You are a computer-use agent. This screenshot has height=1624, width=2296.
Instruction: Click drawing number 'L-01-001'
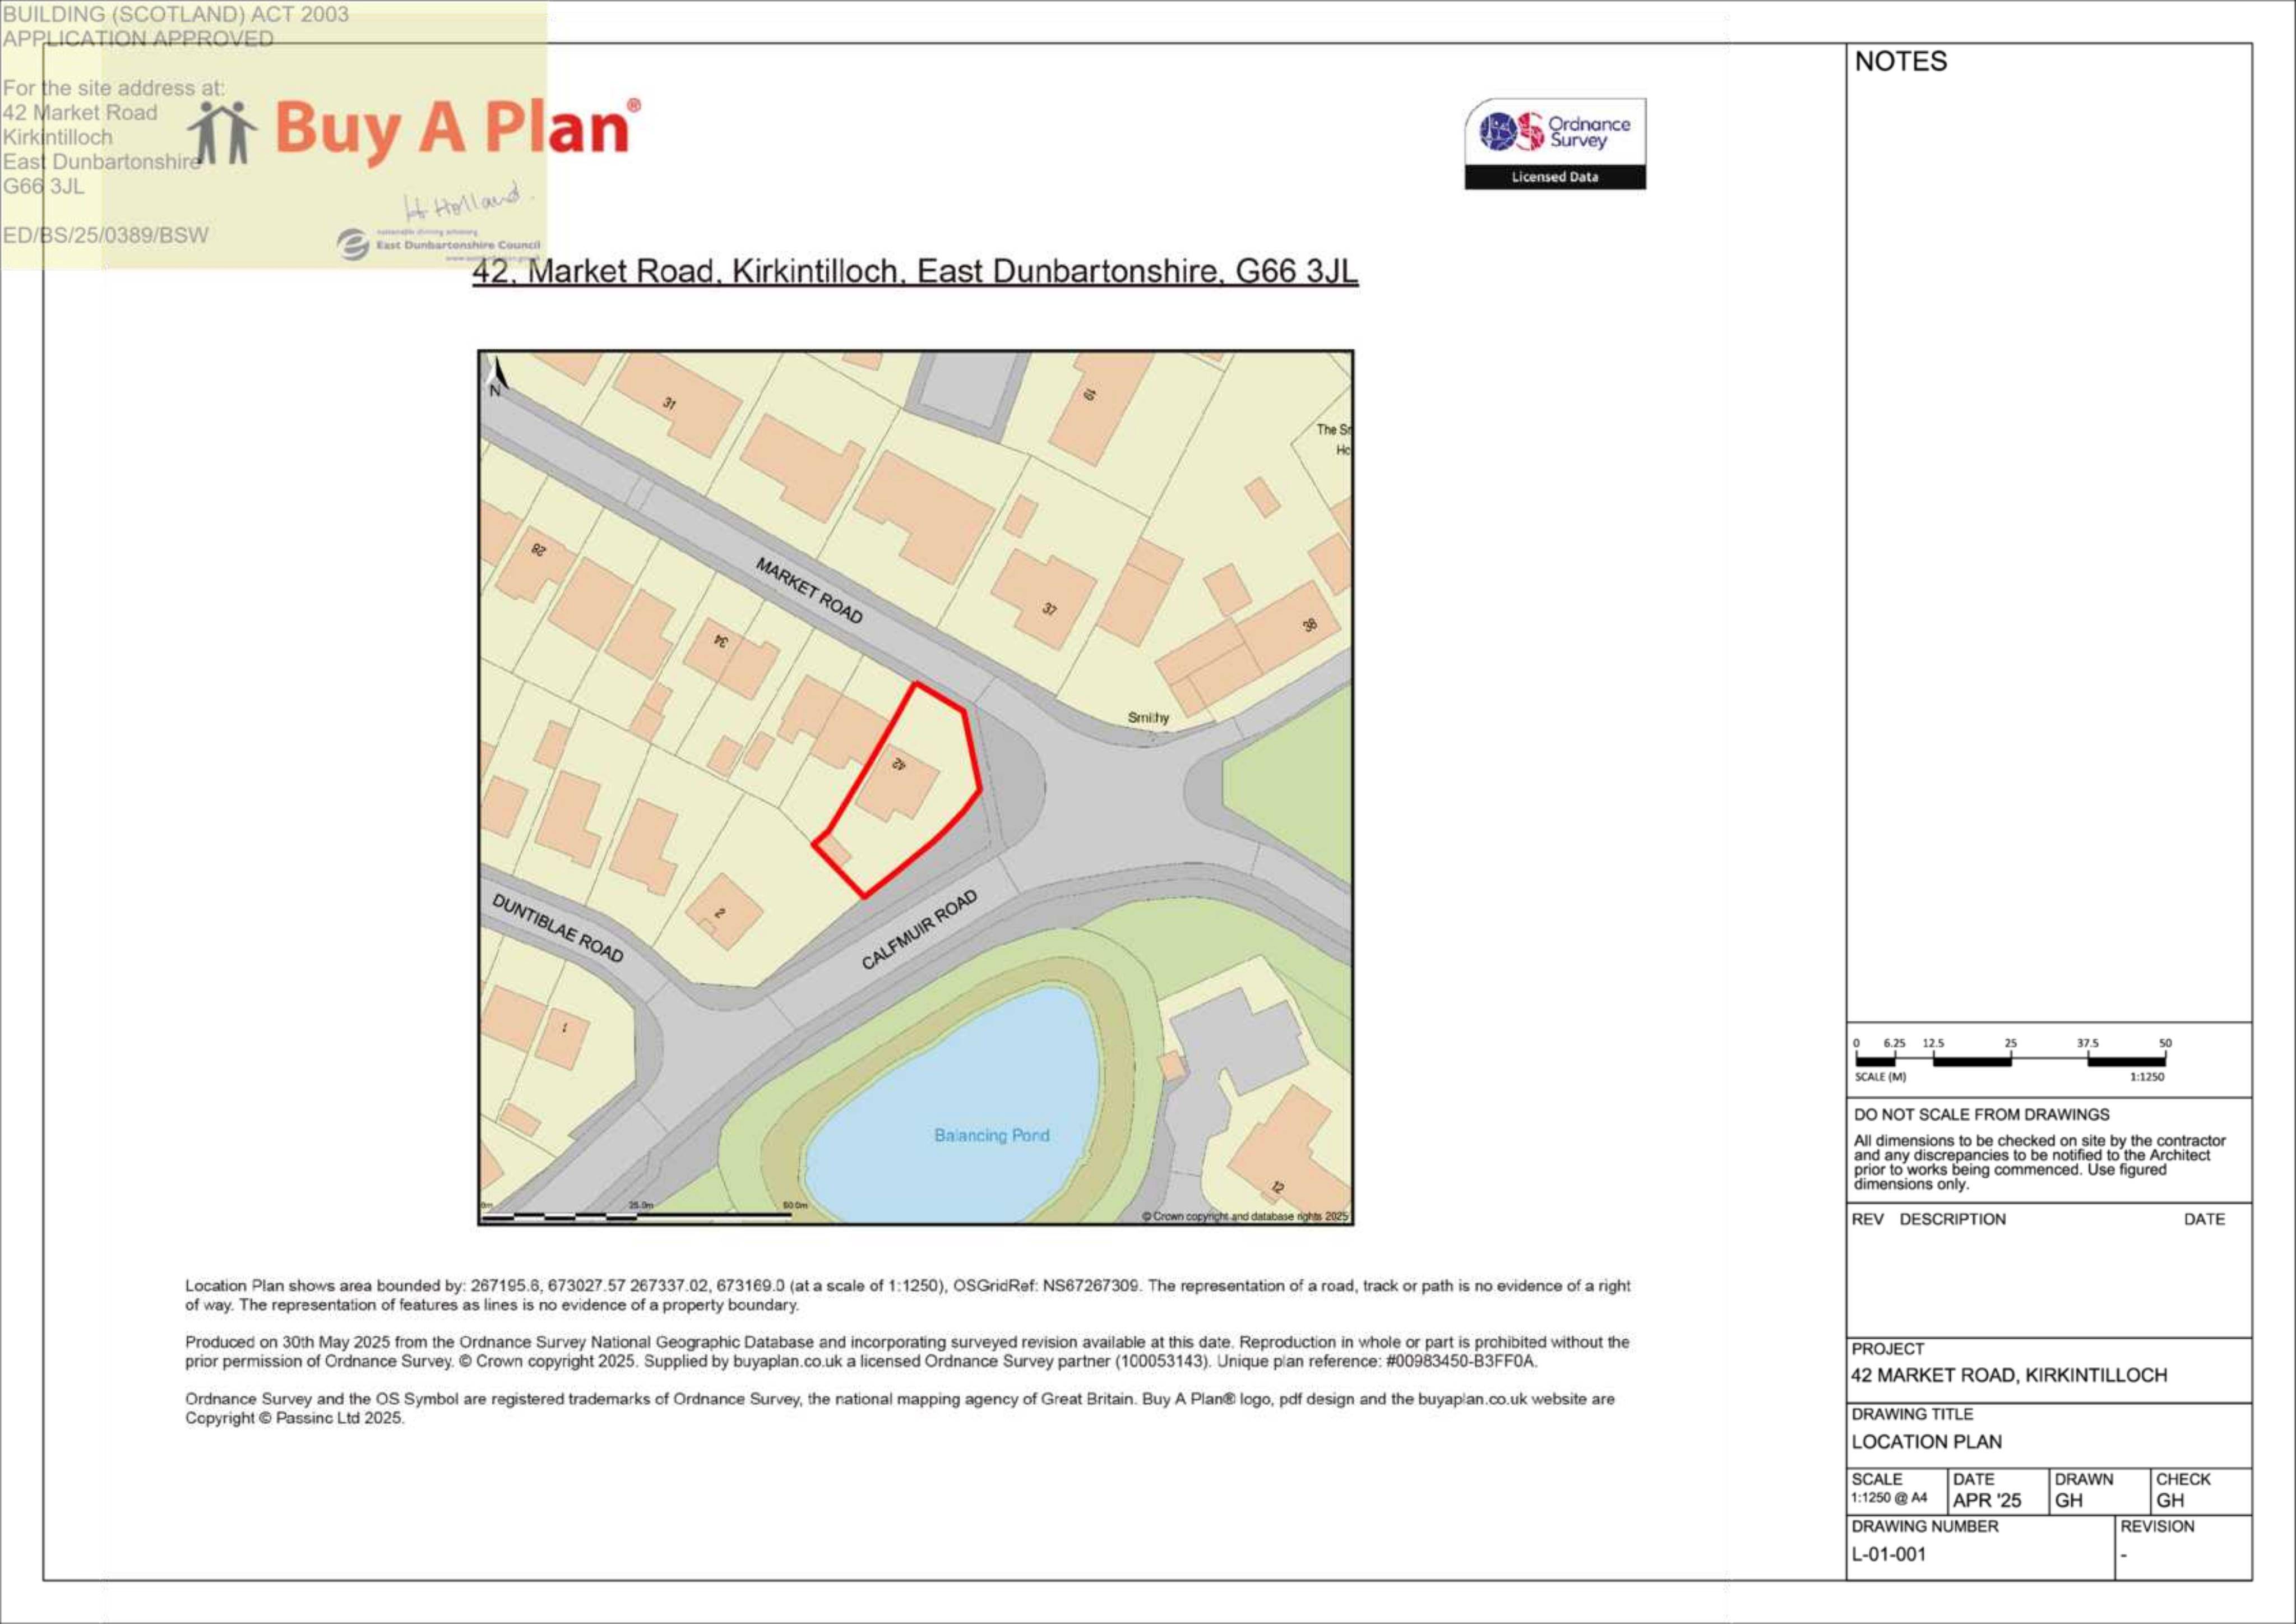[x=1888, y=1554]
